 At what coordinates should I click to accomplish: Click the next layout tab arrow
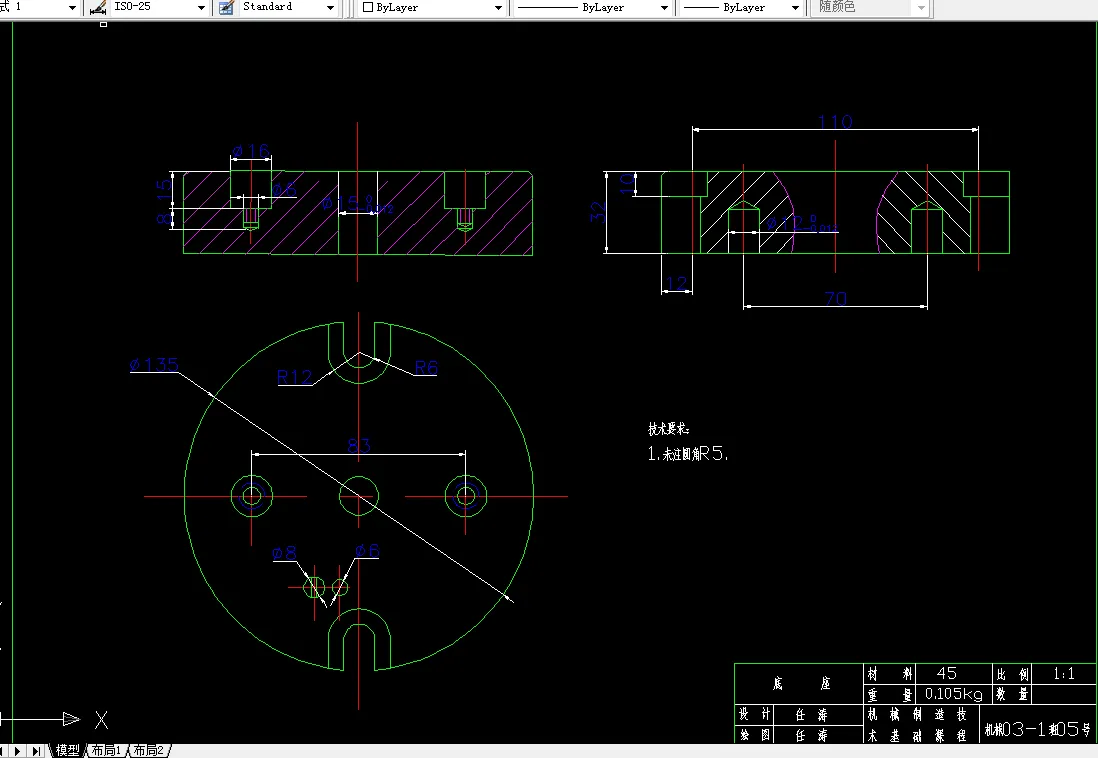pyautogui.click(x=18, y=751)
